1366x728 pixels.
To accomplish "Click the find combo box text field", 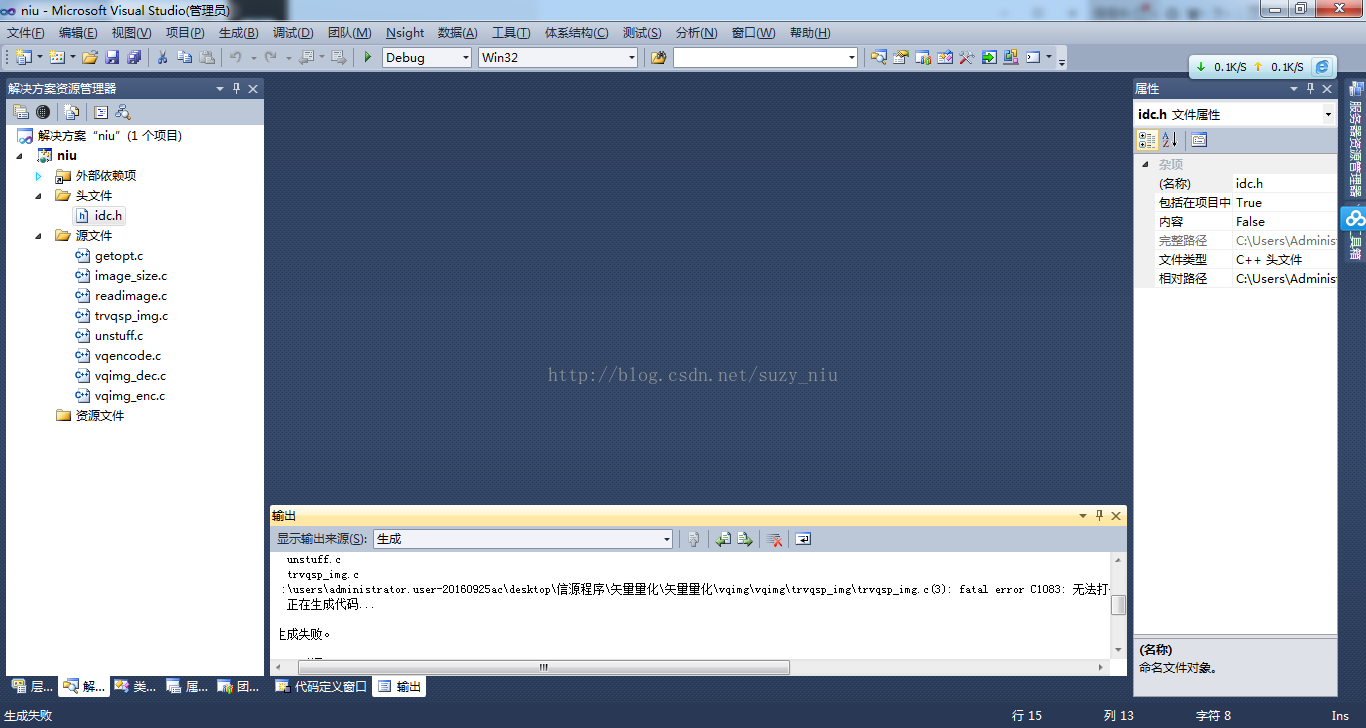I will point(759,58).
